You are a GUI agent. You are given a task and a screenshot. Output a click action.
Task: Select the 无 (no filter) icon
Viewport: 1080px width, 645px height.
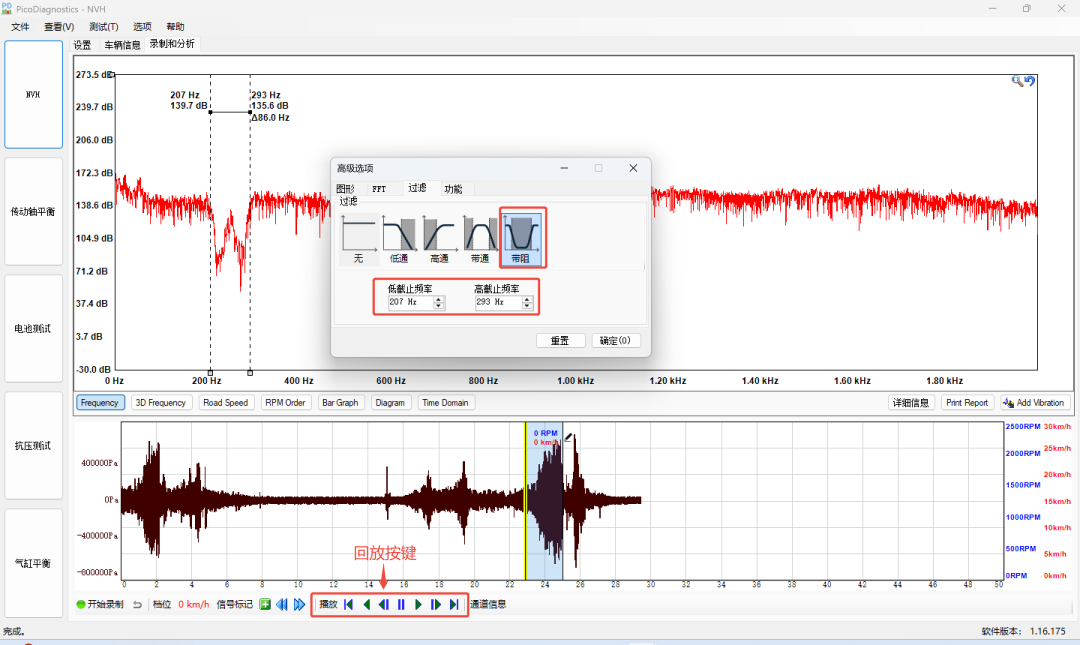(358, 238)
